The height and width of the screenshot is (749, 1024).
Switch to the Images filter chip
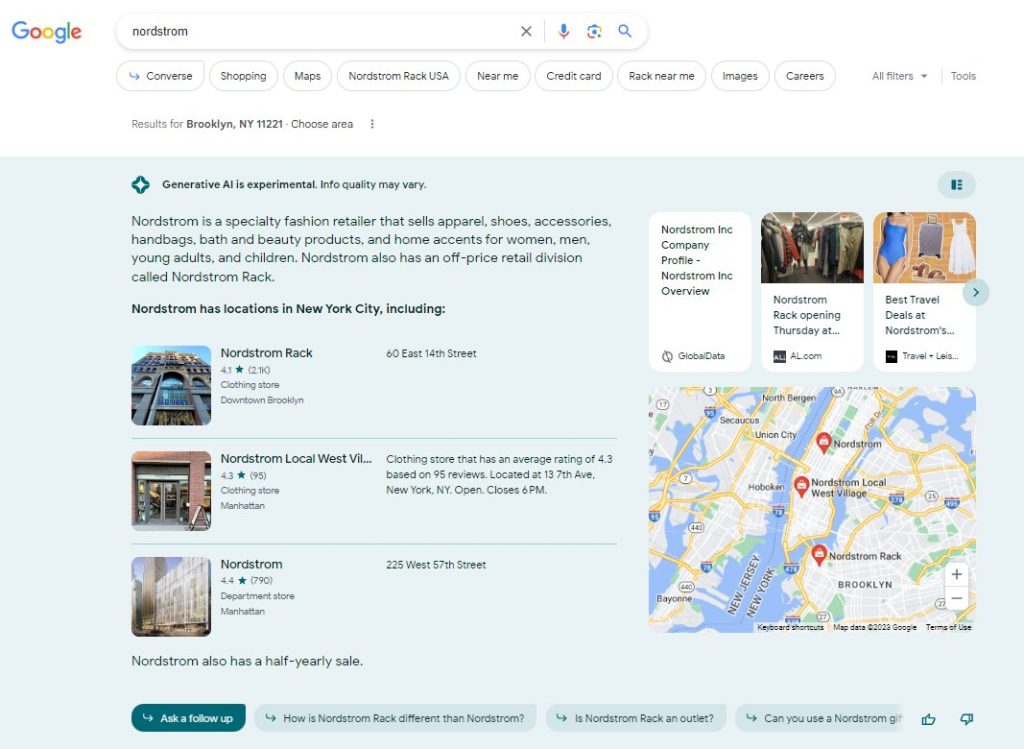740,76
